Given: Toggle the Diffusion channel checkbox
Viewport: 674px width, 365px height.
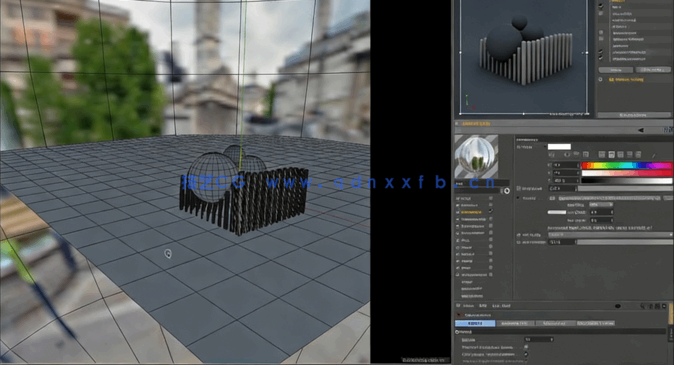Looking at the screenshot, I should 490,205.
